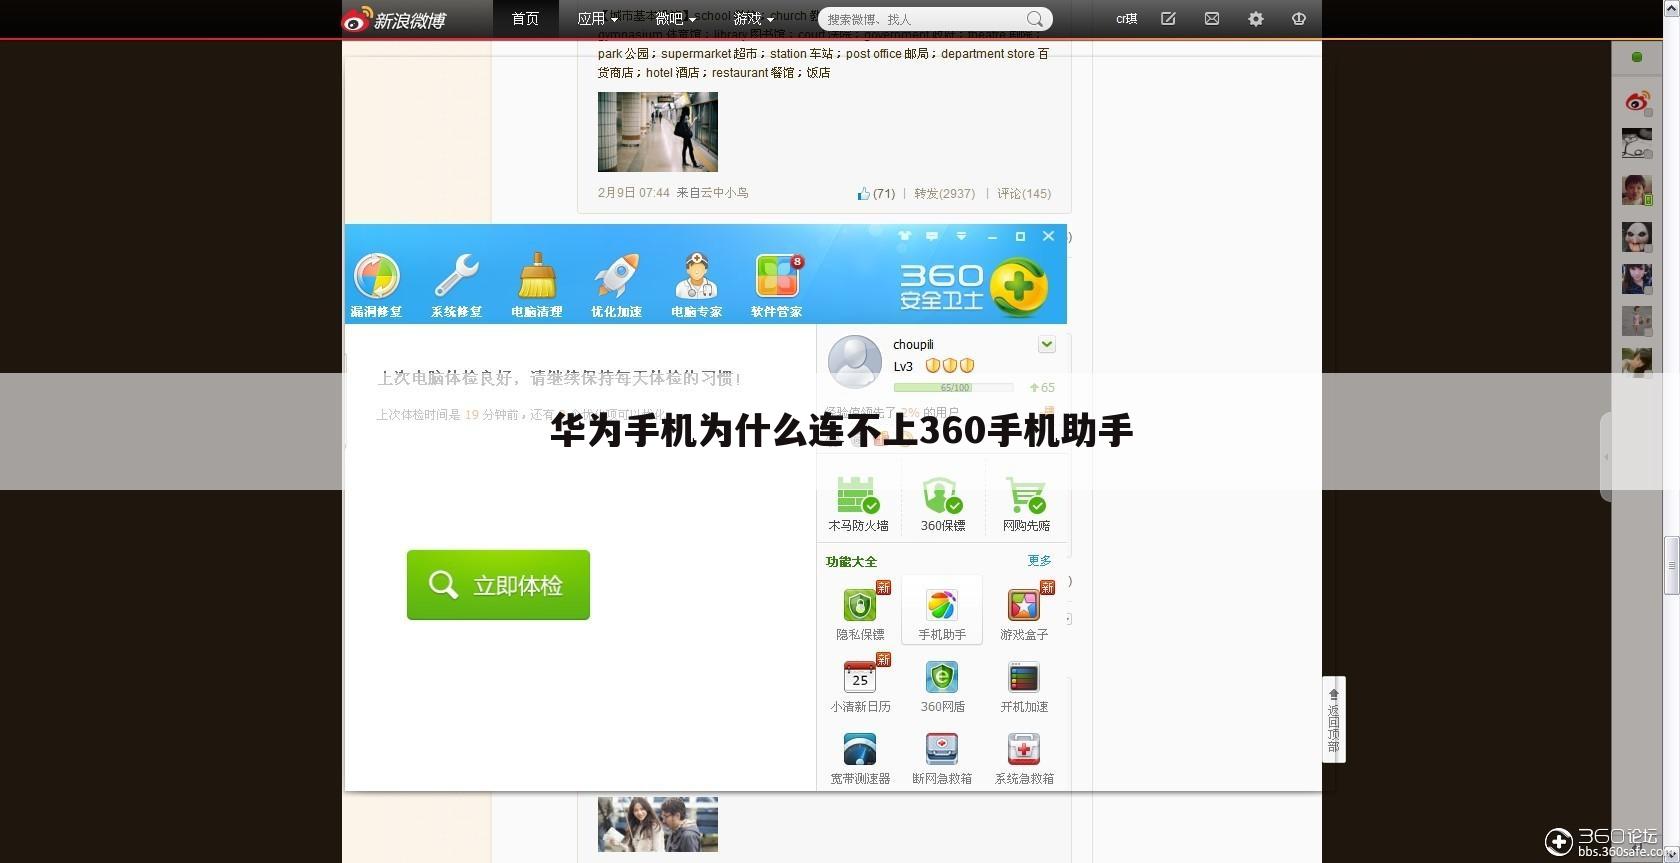
Task: Open 360 main menu arrow
Action: (961, 236)
